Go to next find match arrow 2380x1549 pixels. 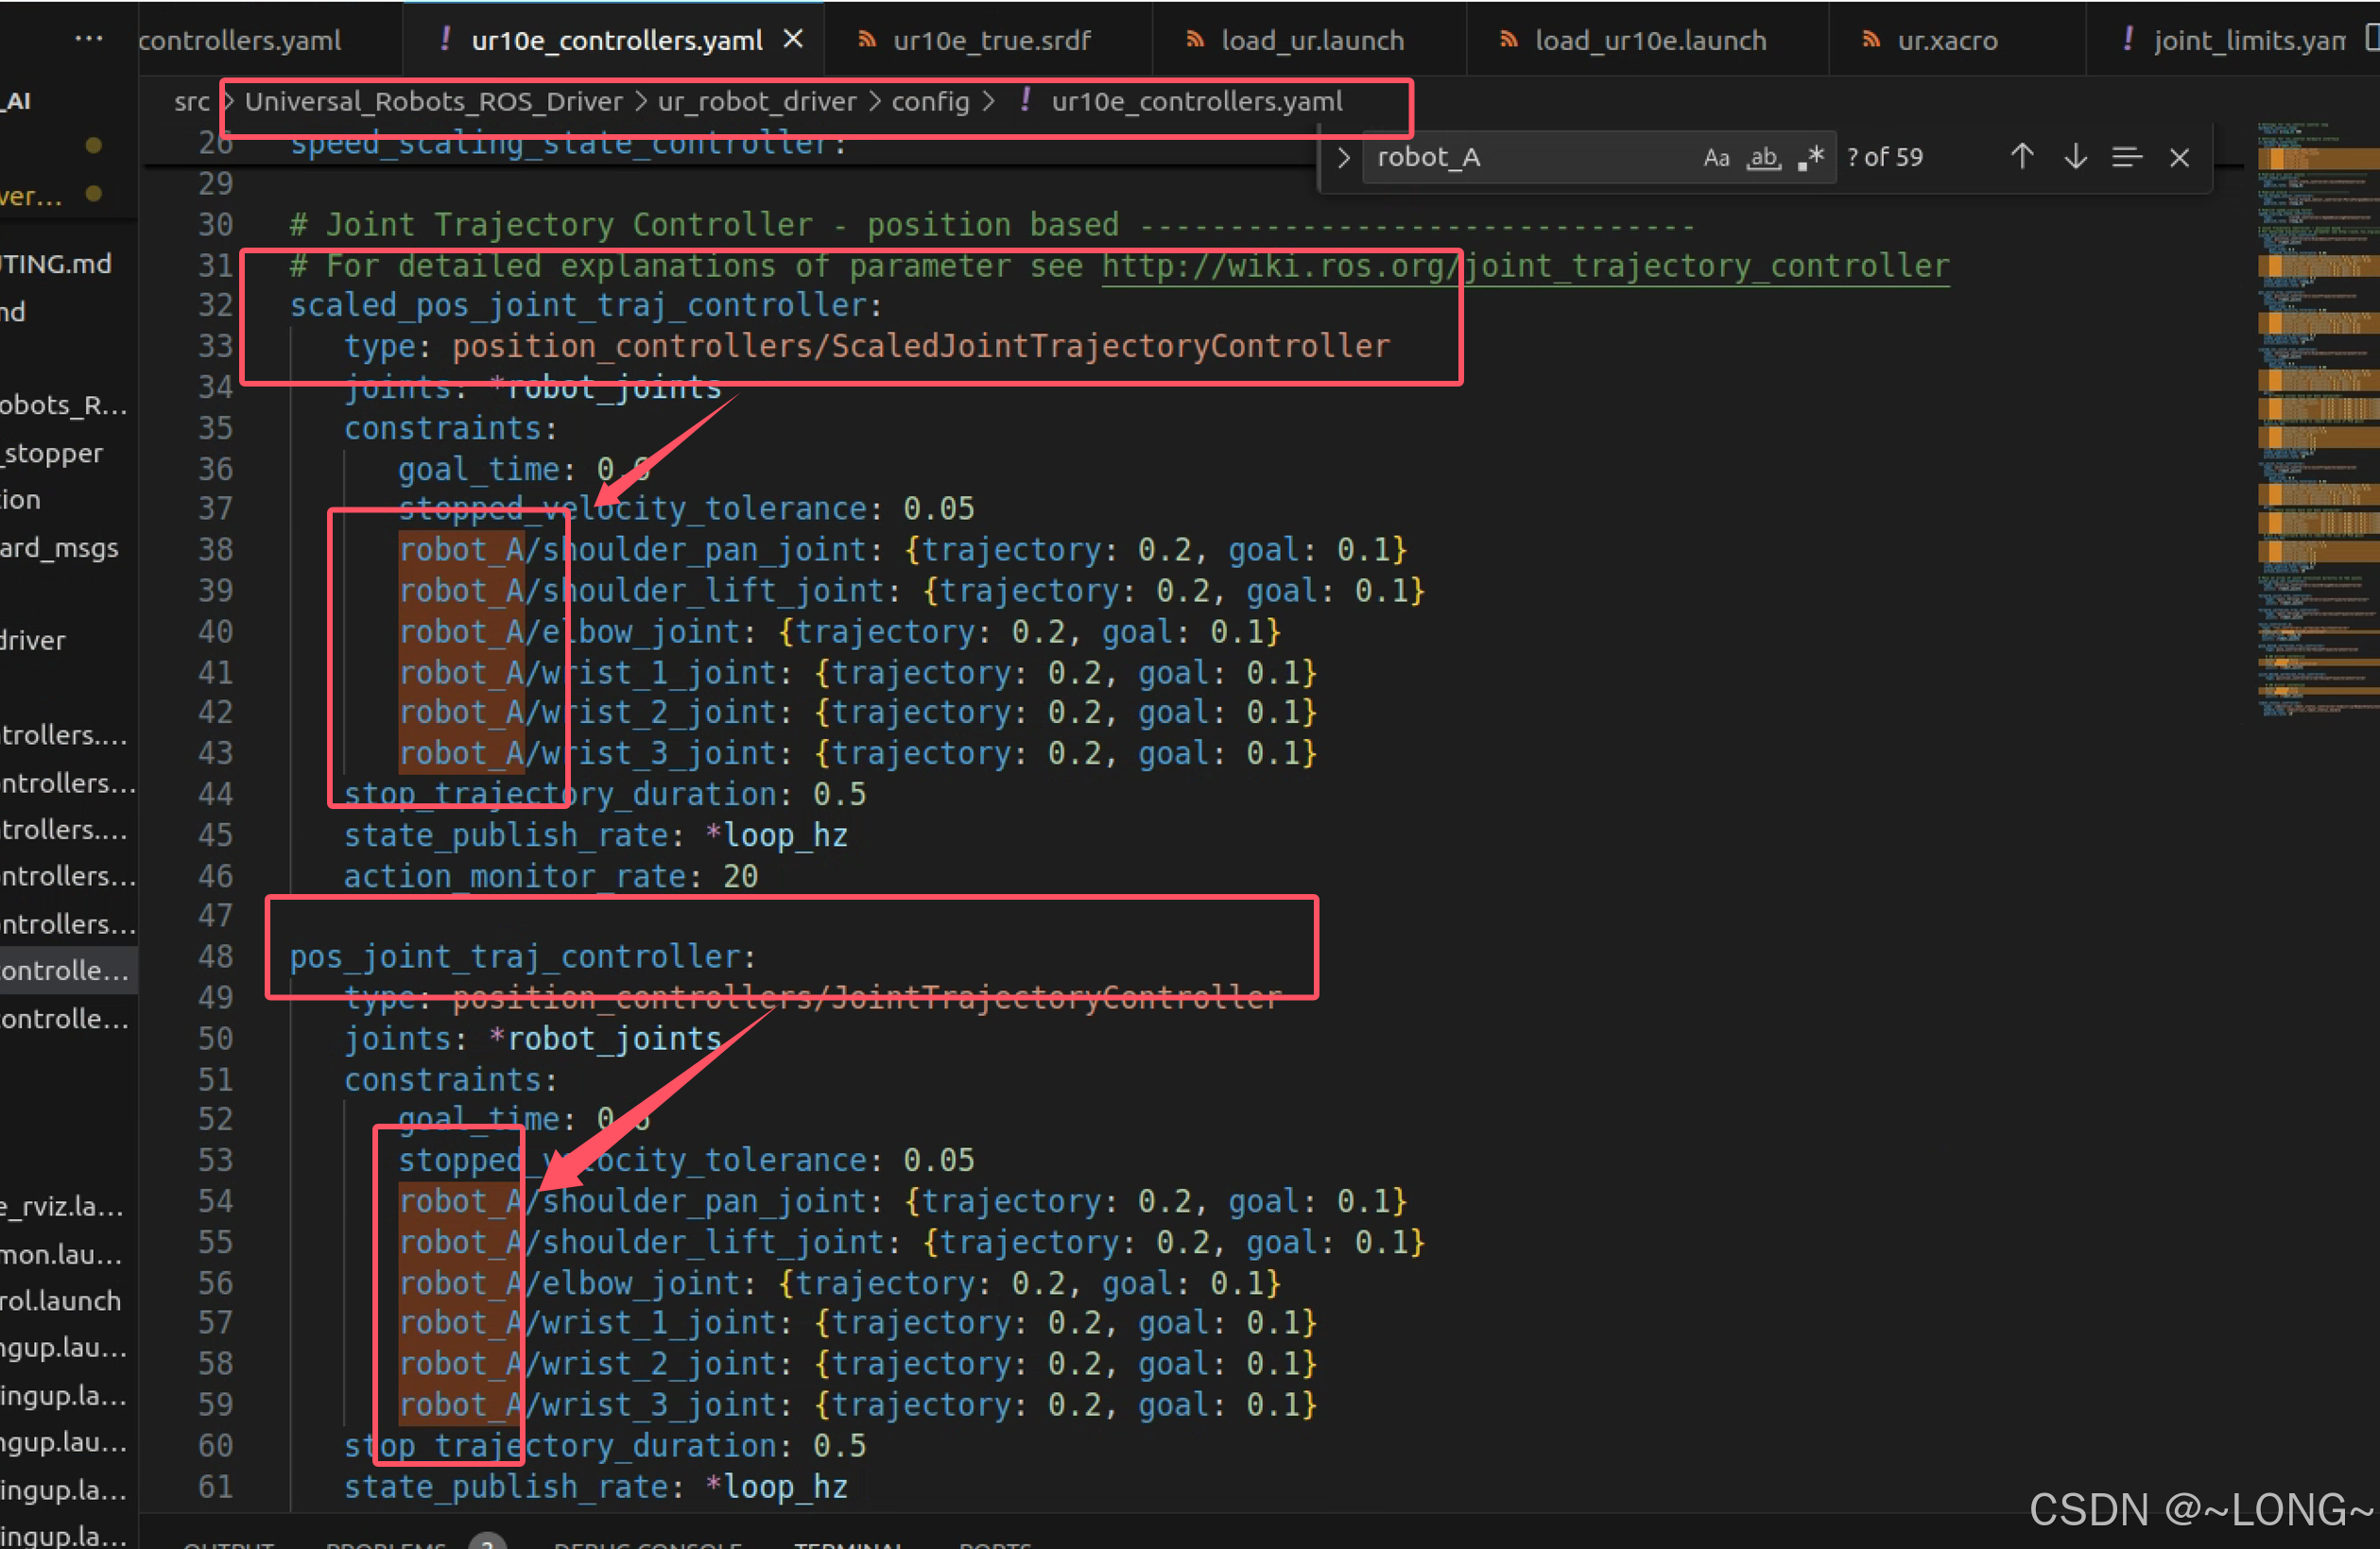[2075, 157]
